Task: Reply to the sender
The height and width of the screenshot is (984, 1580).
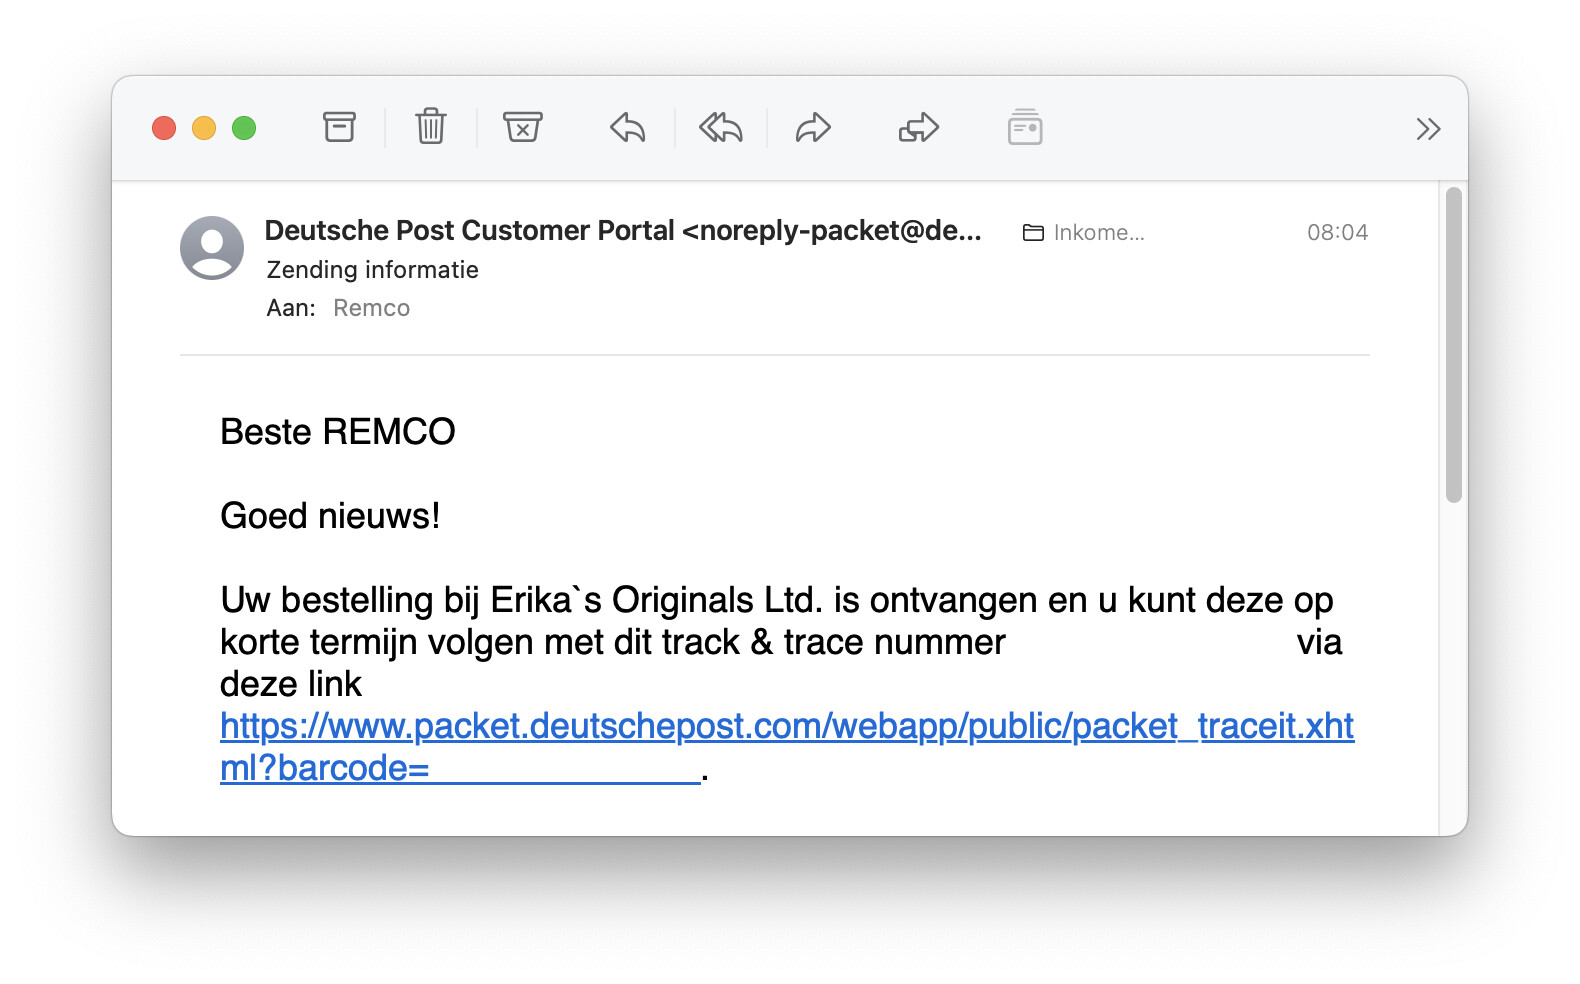Action: click(x=628, y=128)
